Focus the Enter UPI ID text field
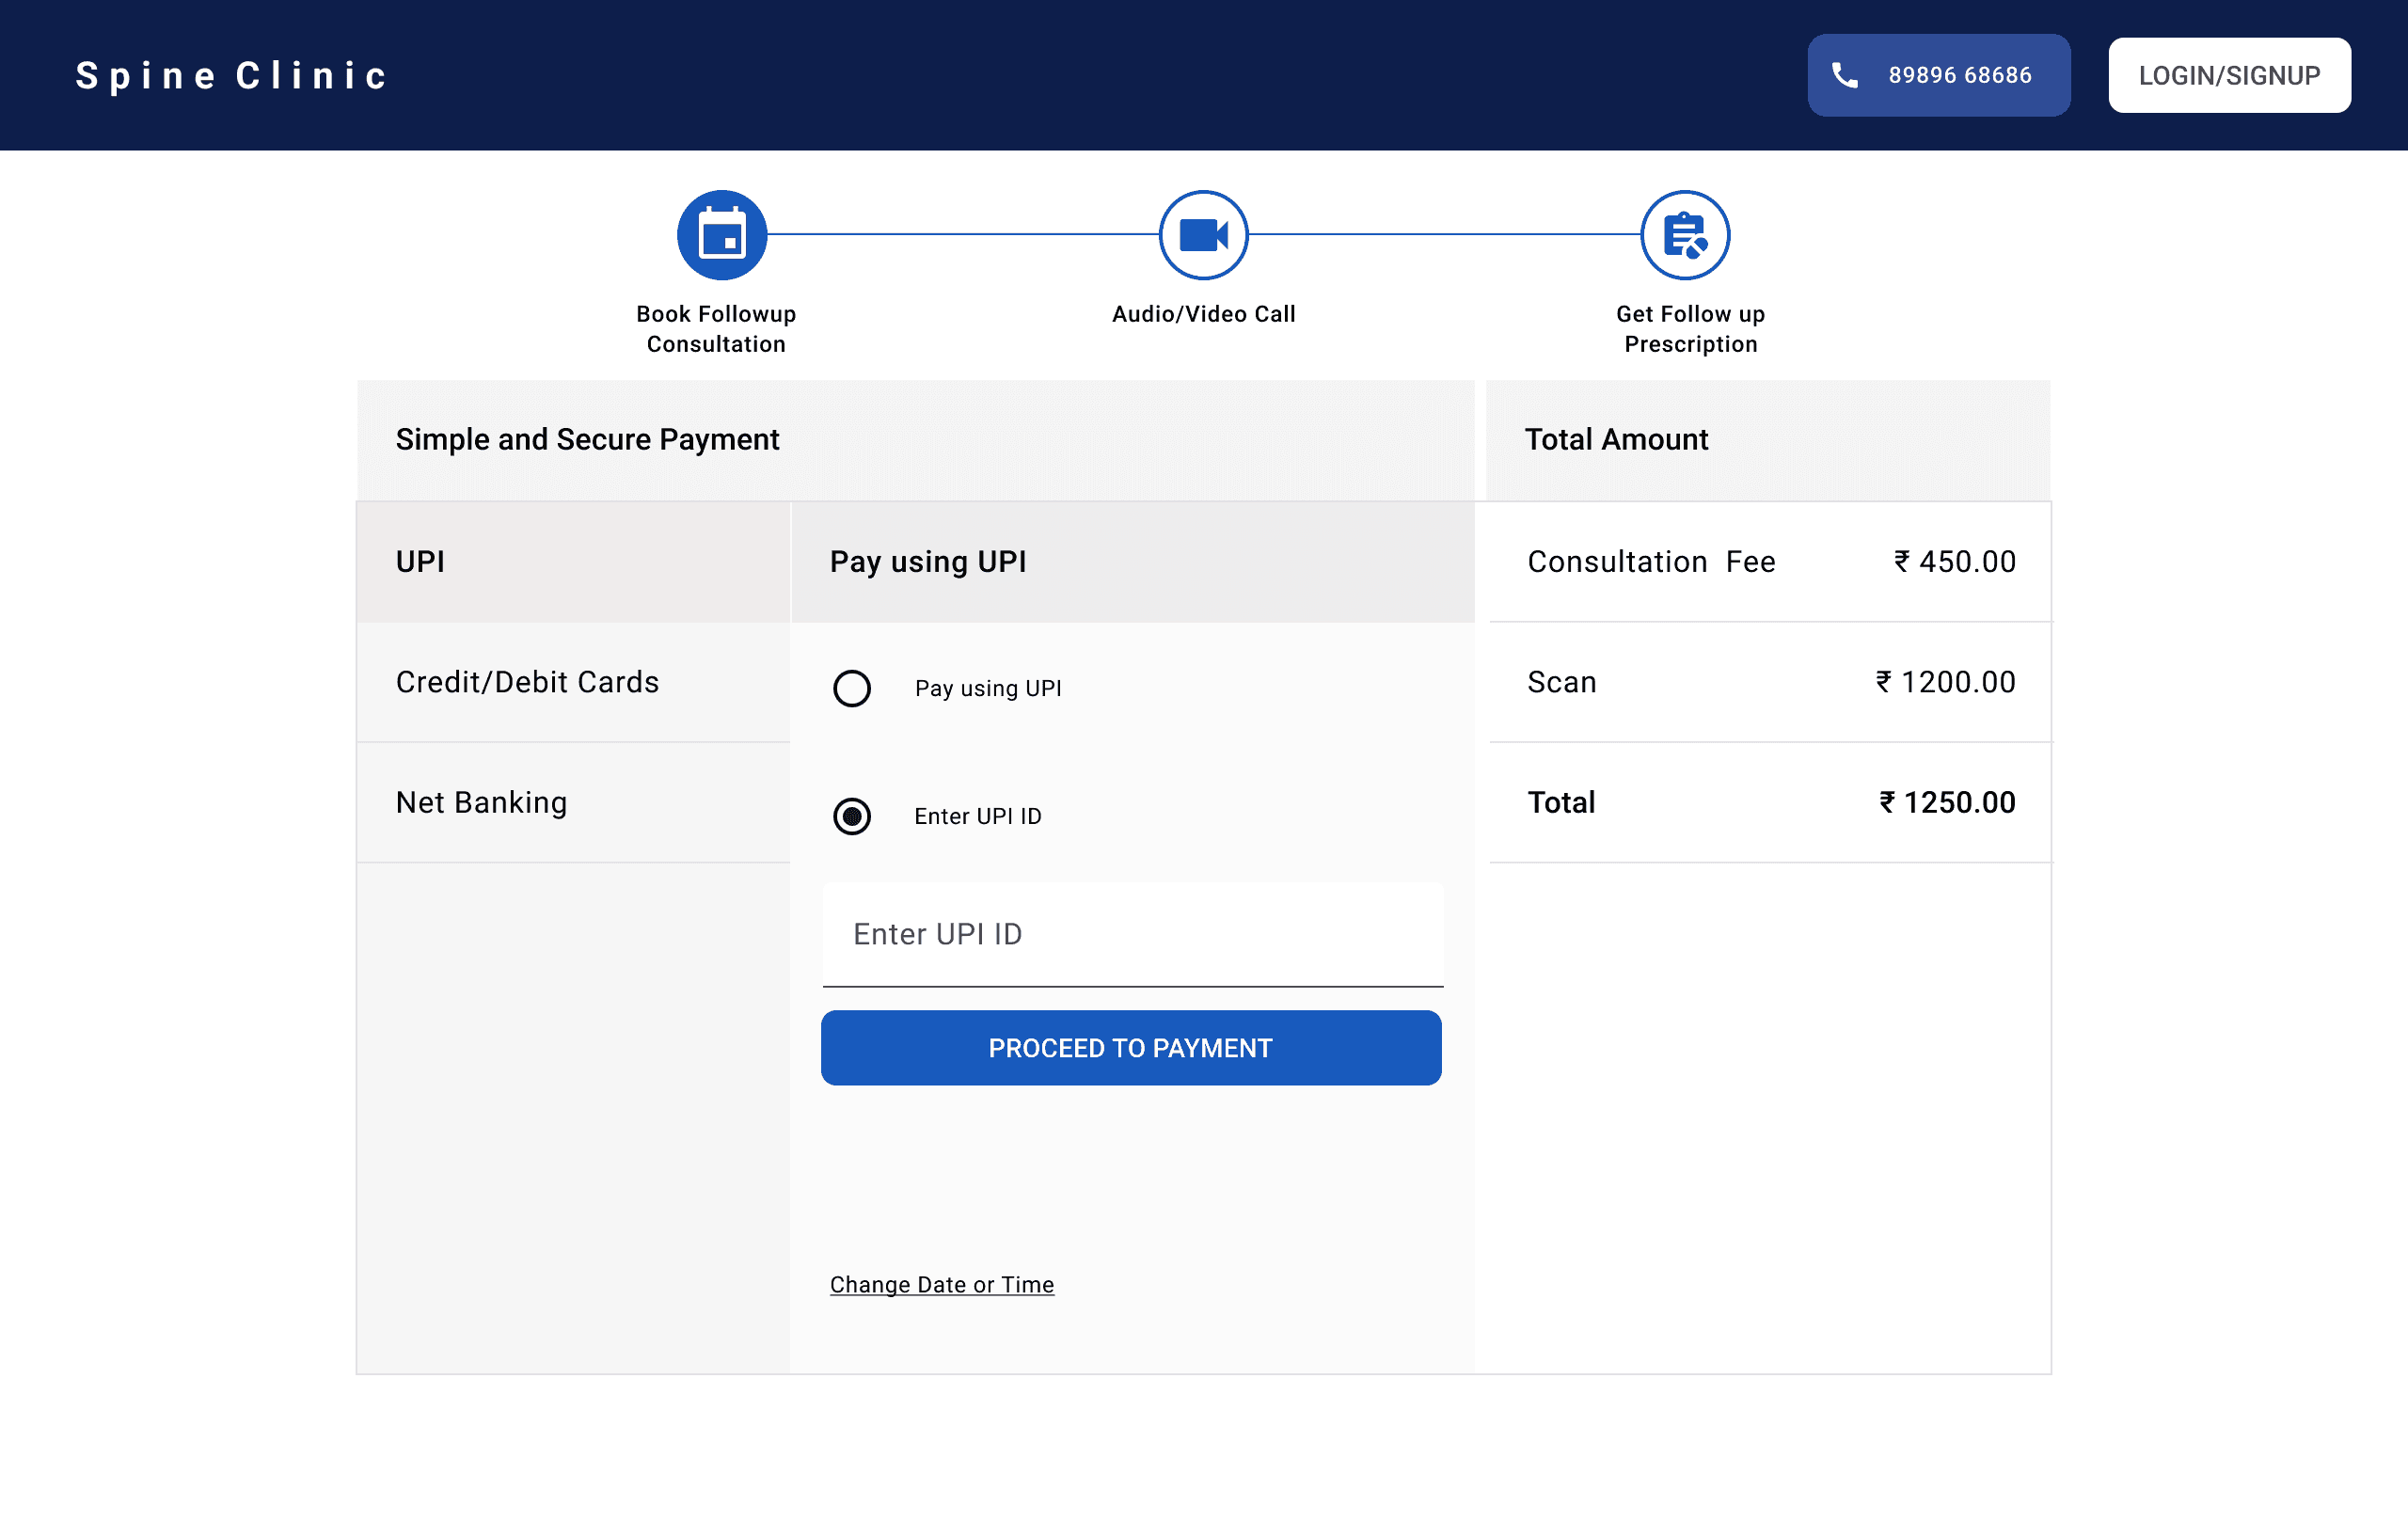 pos(1132,934)
